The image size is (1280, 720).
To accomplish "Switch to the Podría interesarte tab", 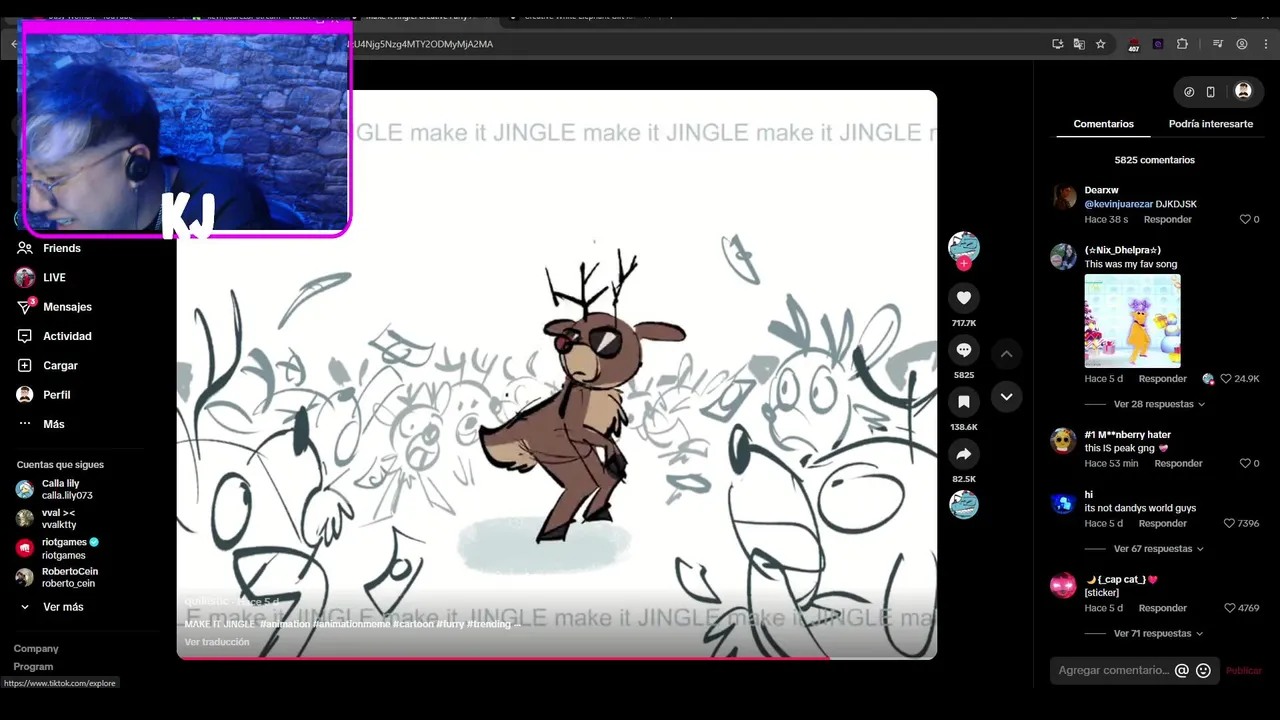I will tap(1211, 124).
